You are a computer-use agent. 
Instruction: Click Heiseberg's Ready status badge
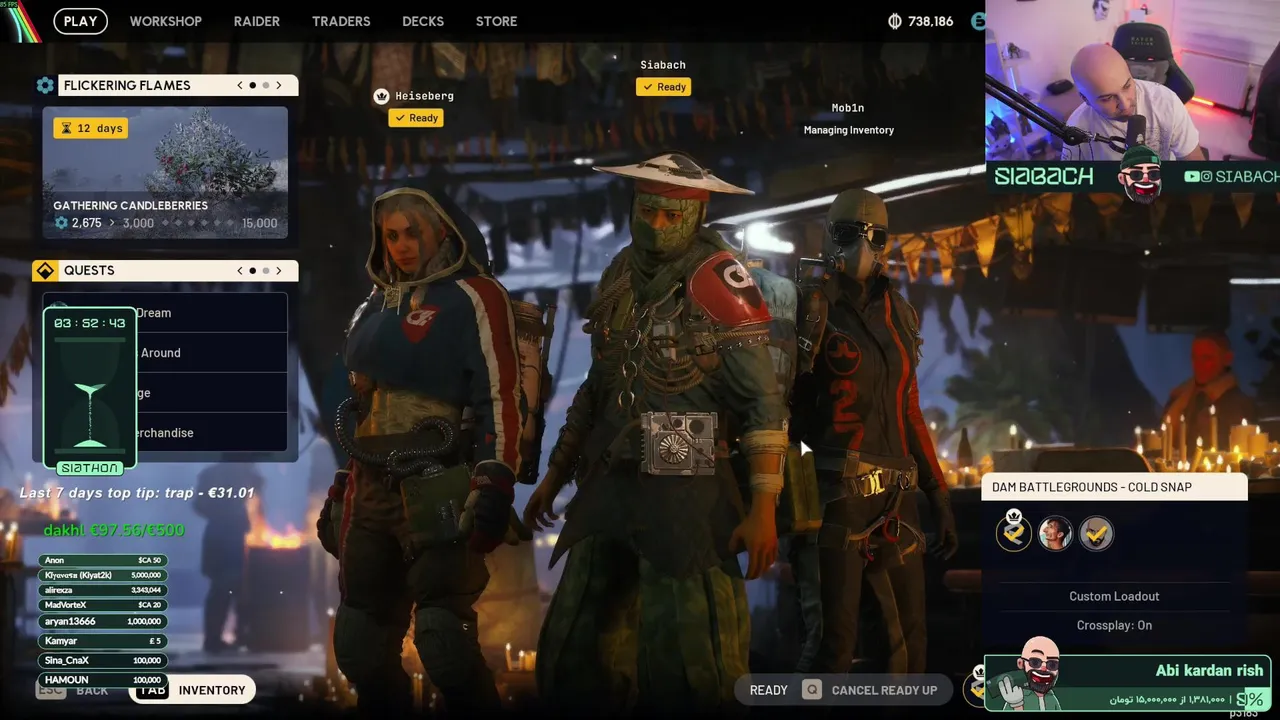(x=416, y=118)
